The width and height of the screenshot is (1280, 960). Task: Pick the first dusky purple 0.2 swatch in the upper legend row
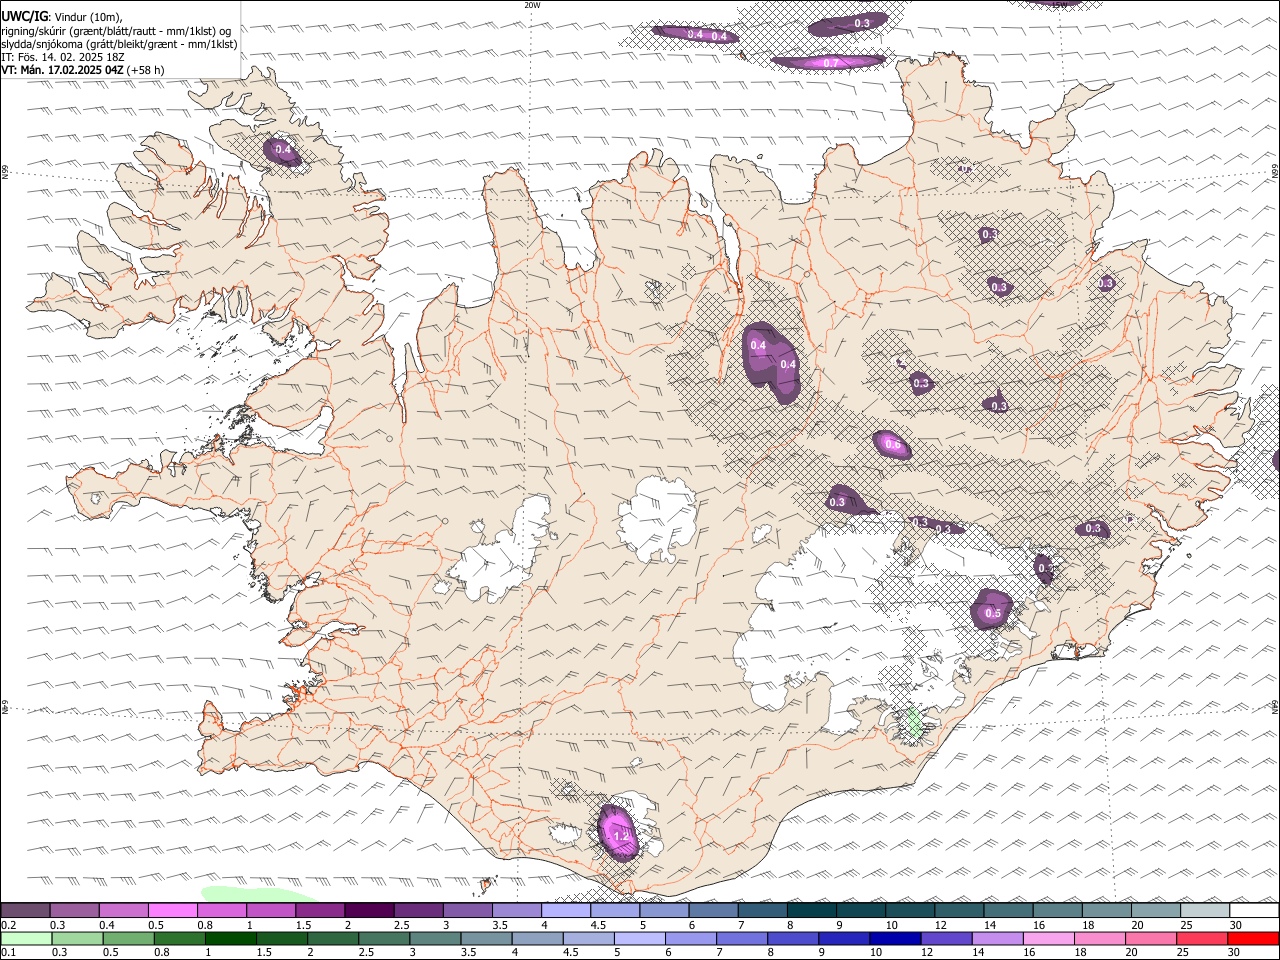pyautogui.click(x=25, y=911)
